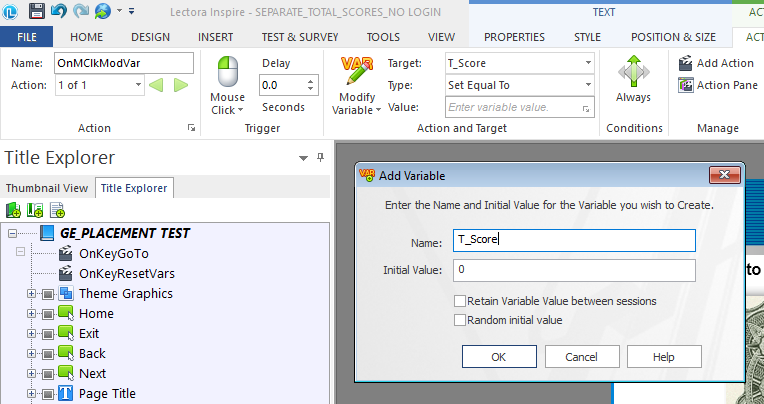
Task: Click the Undo arrow icon
Action: 58,11
